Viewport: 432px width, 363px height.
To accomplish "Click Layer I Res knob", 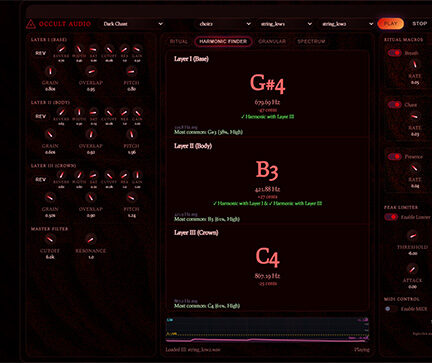I will [124, 49].
